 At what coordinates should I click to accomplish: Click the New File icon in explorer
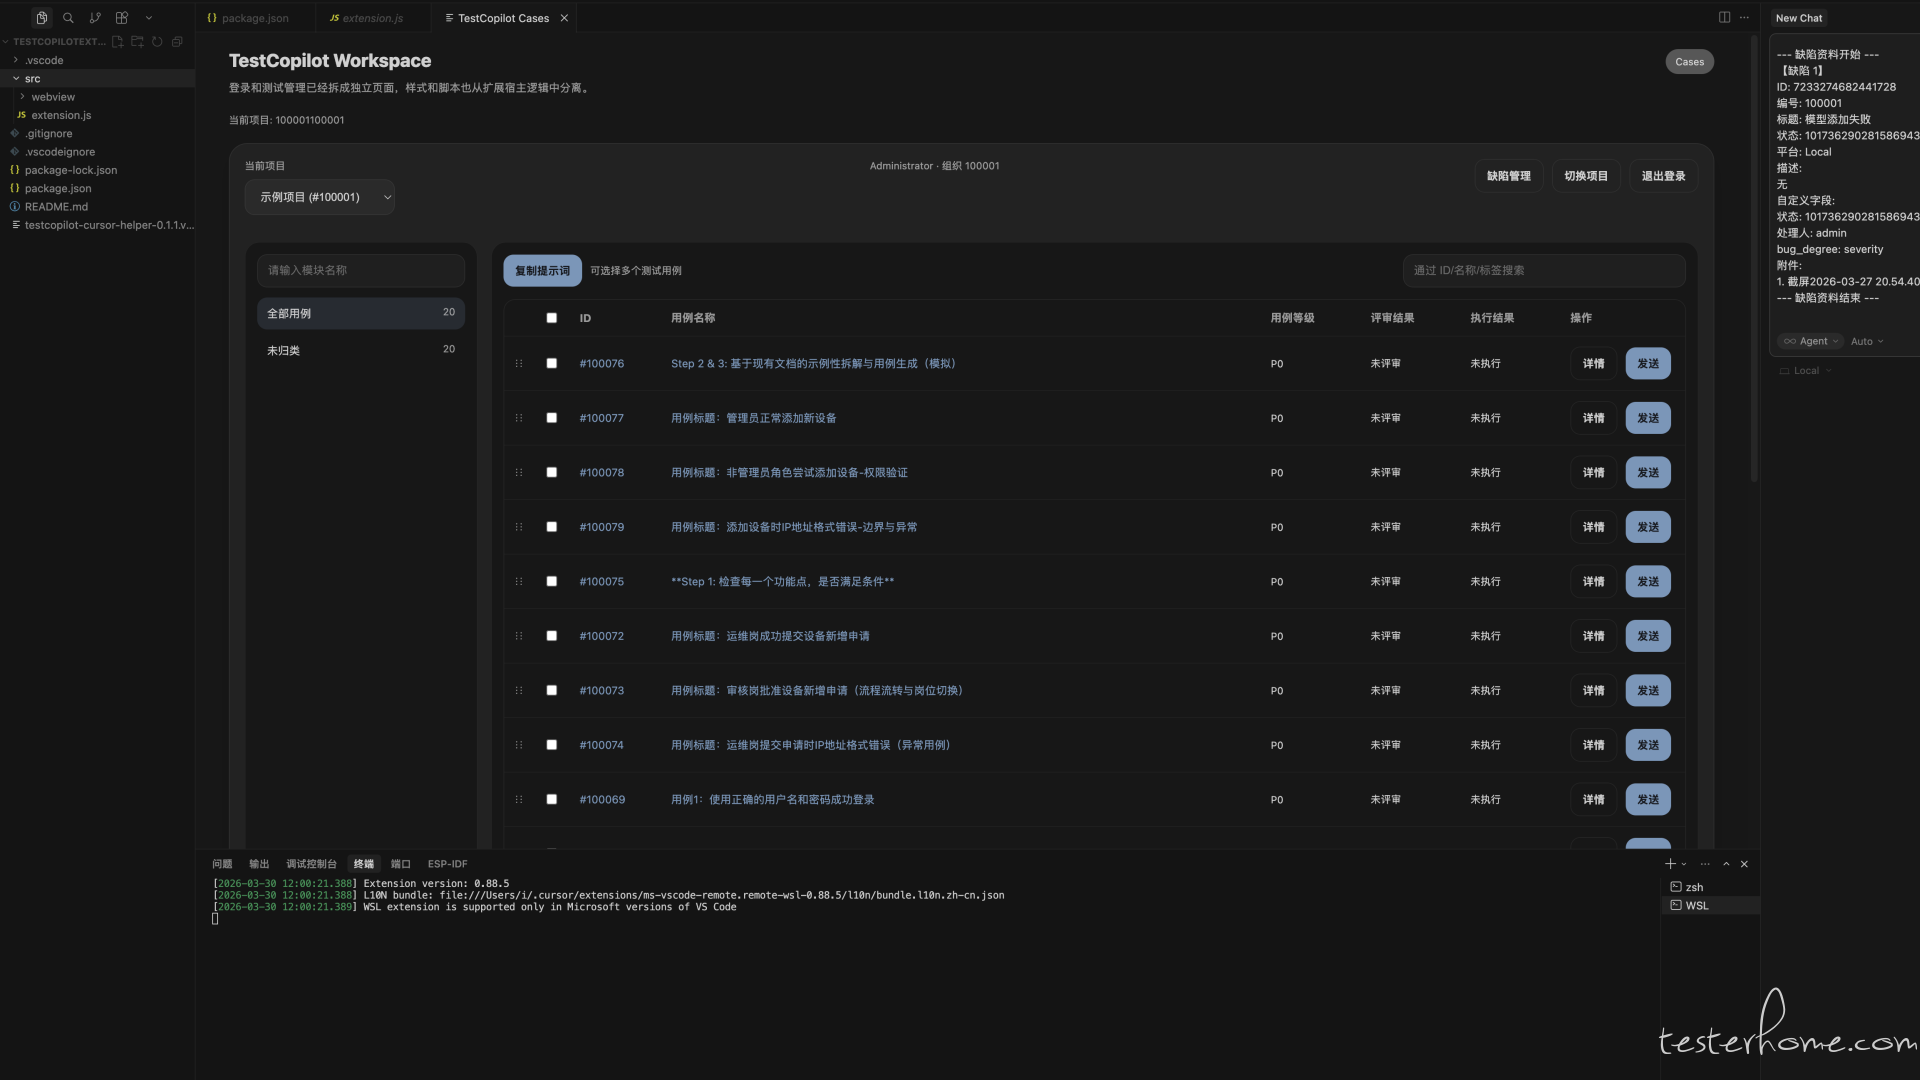118,42
